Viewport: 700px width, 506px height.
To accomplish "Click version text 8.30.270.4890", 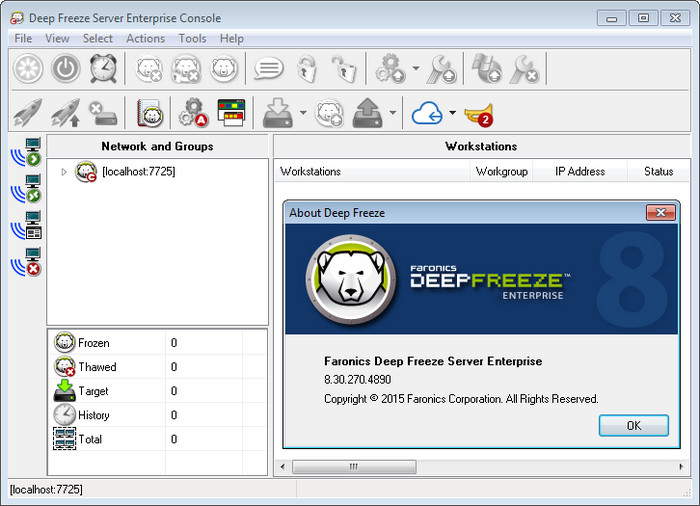I will tap(358, 380).
